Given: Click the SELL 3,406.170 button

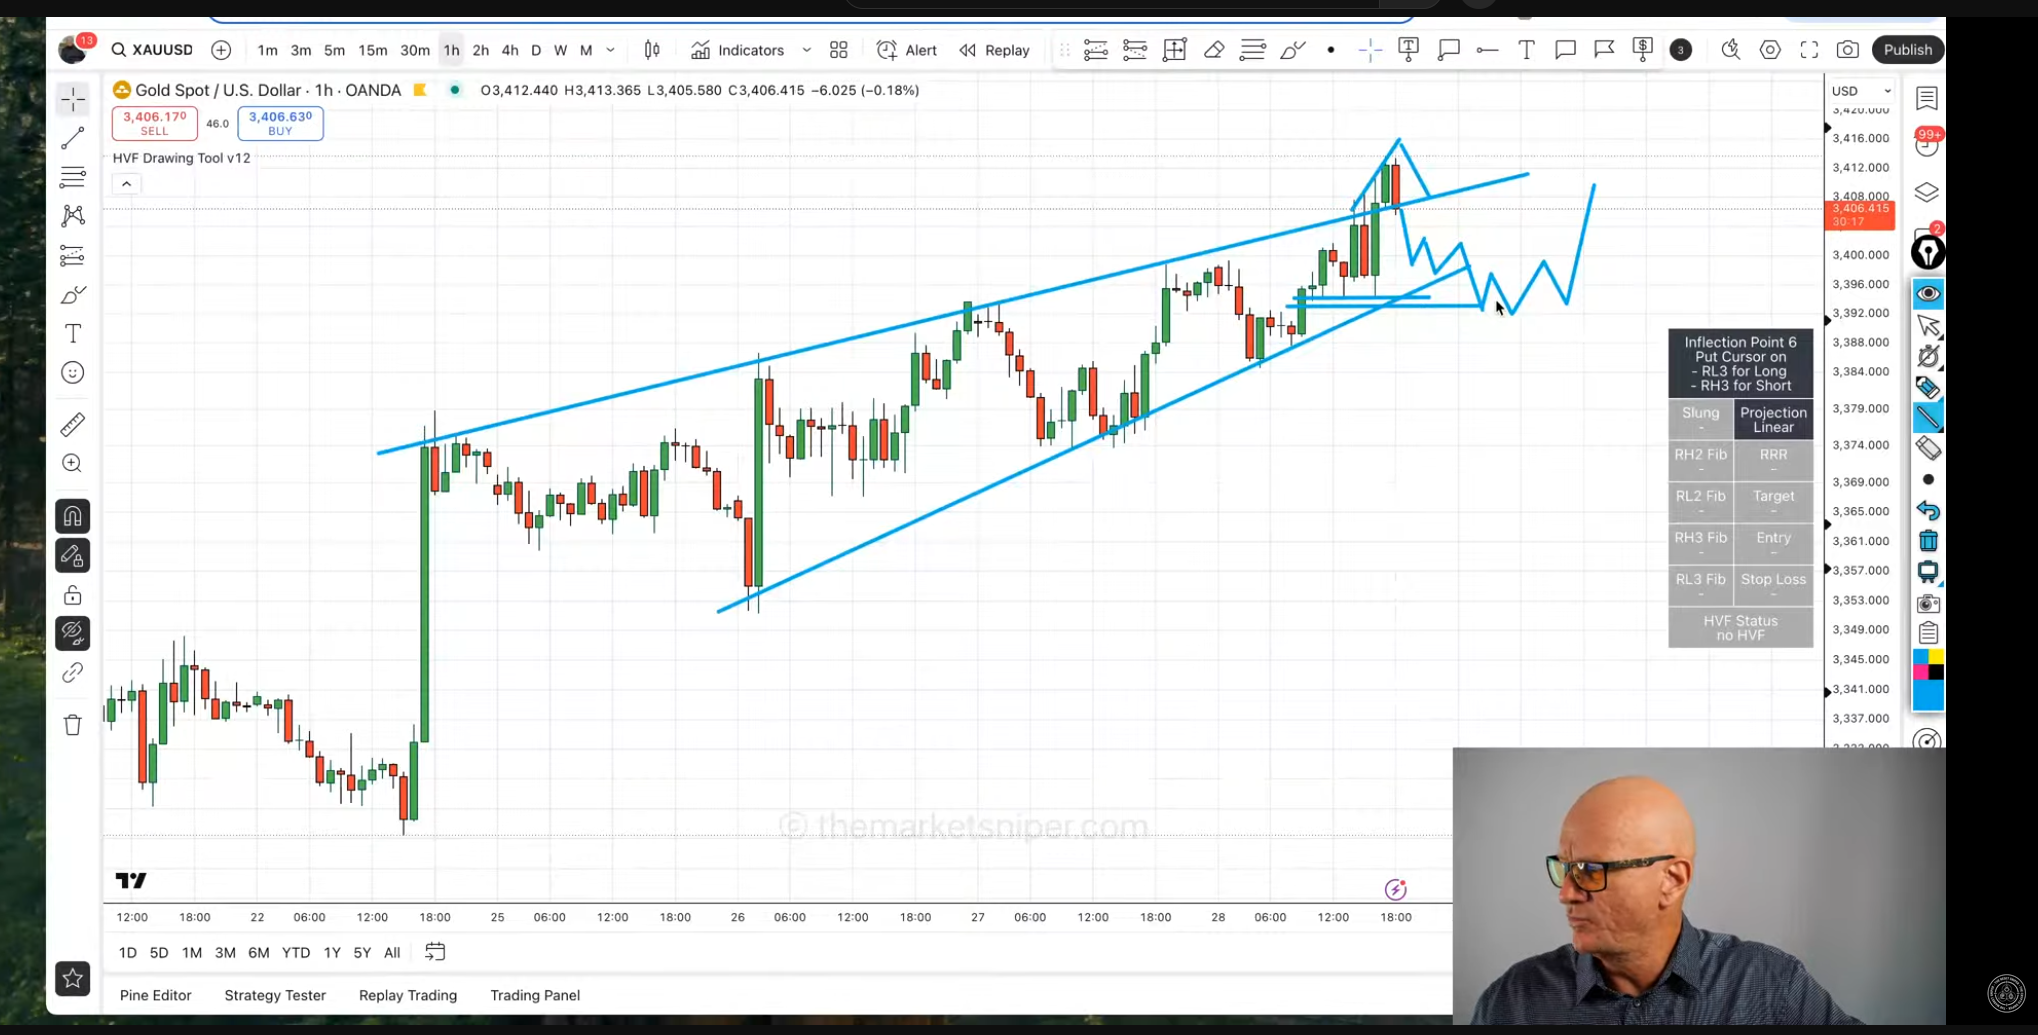Looking at the screenshot, I should [x=155, y=123].
